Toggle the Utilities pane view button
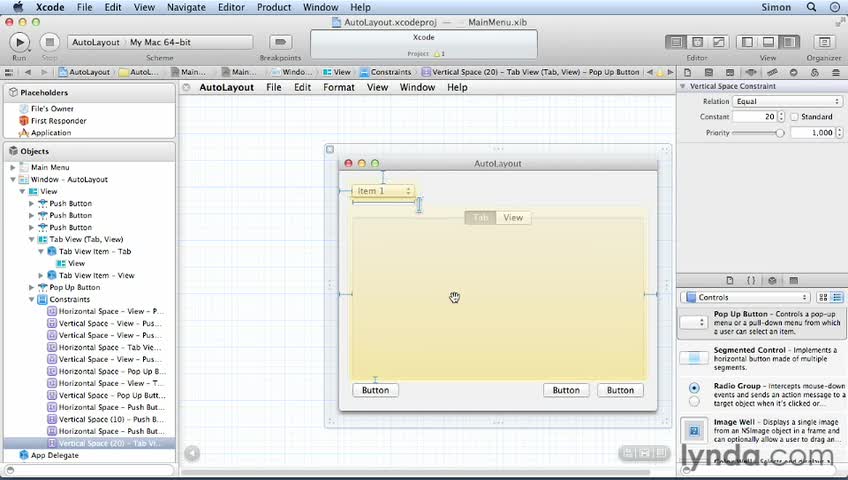 coord(790,42)
